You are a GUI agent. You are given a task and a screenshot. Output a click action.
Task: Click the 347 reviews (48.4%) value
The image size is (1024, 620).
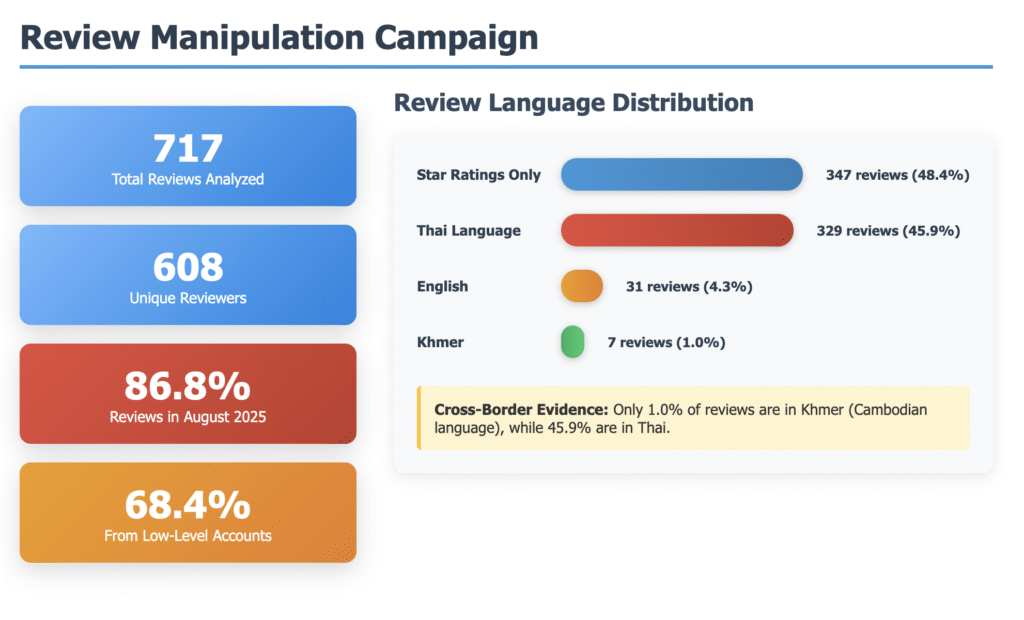tap(897, 175)
